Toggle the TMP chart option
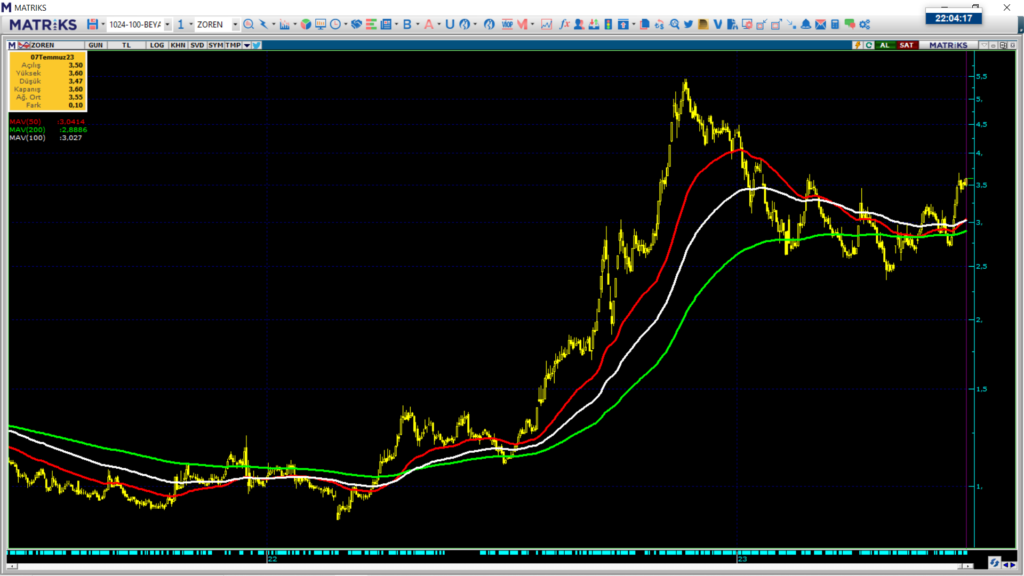 coord(232,45)
